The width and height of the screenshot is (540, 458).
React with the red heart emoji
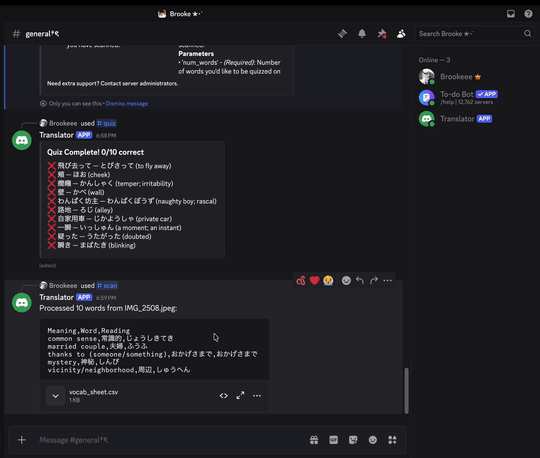[314, 281]
